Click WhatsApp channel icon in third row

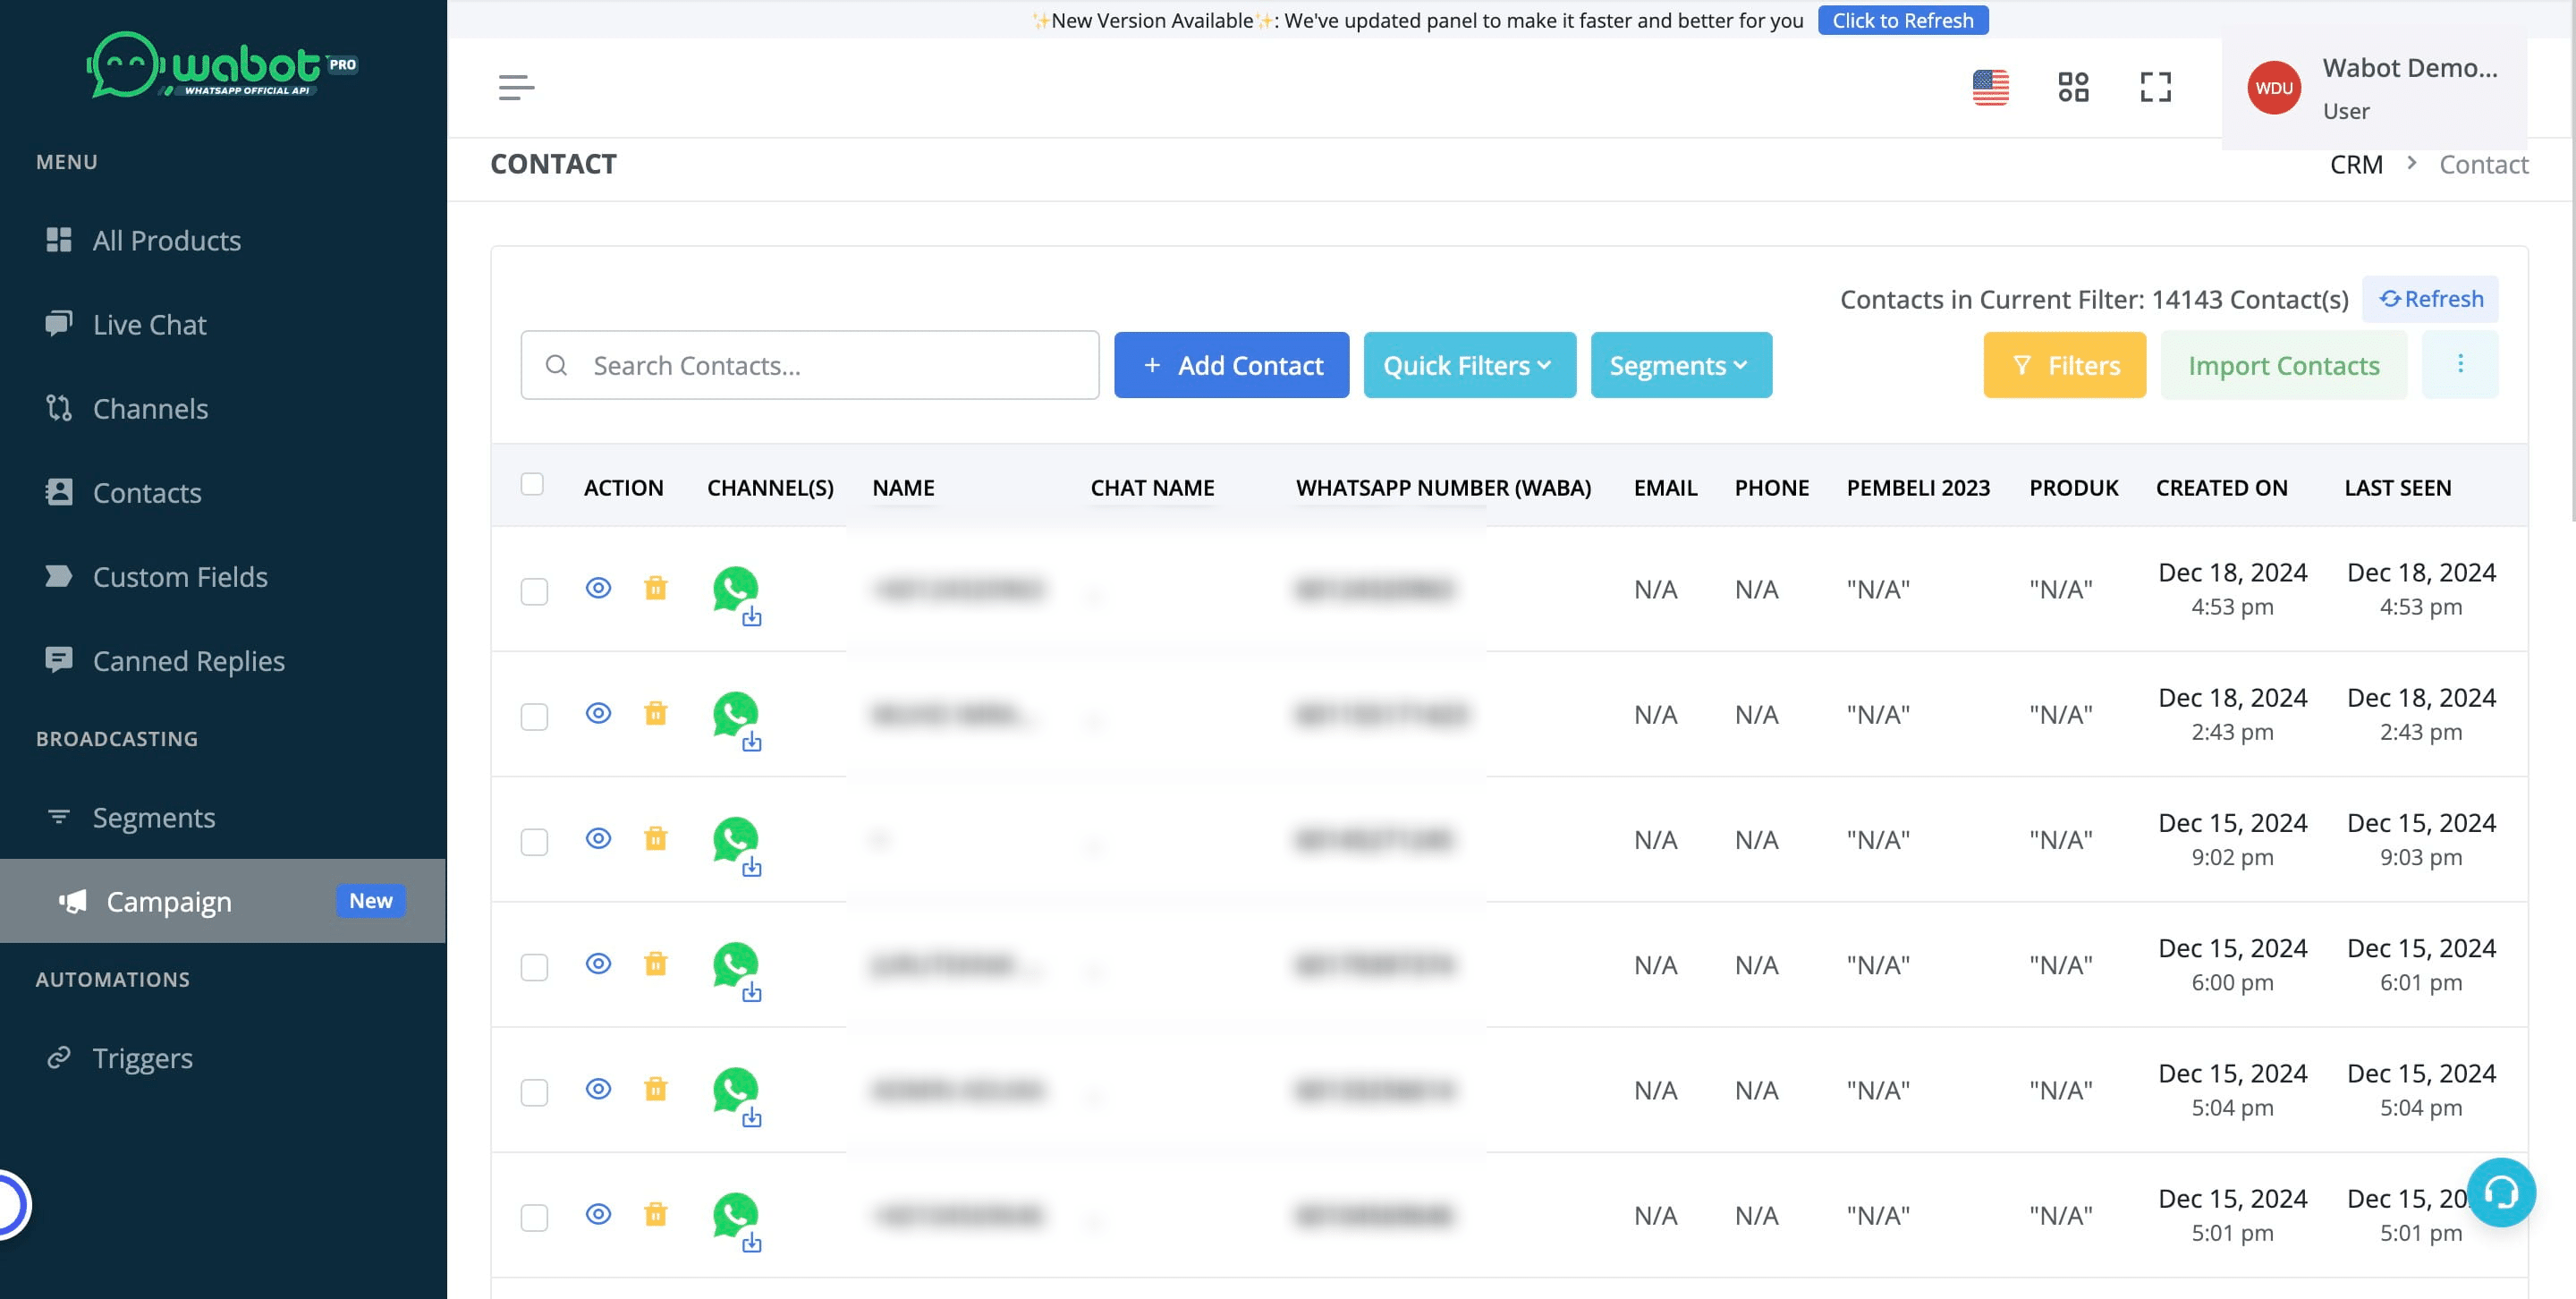click(x=735, y=839)
